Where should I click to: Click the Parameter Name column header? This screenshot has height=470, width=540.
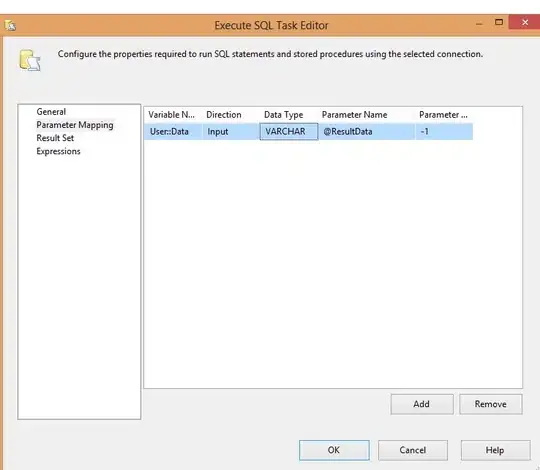pos(354,115)
